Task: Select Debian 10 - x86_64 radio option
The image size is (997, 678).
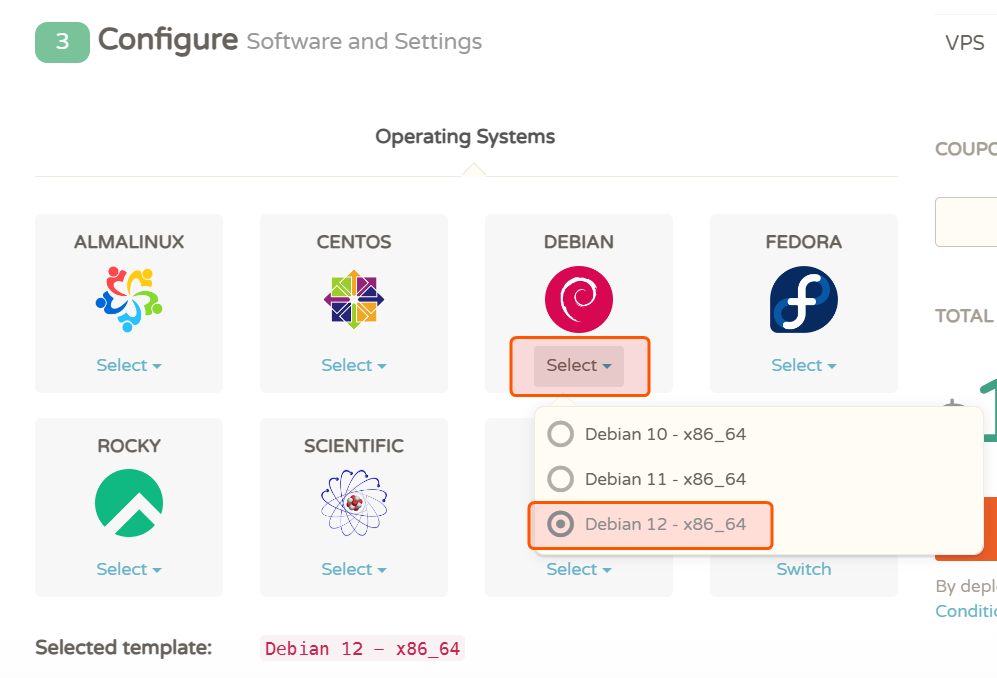Action: (x=561, y=434)
